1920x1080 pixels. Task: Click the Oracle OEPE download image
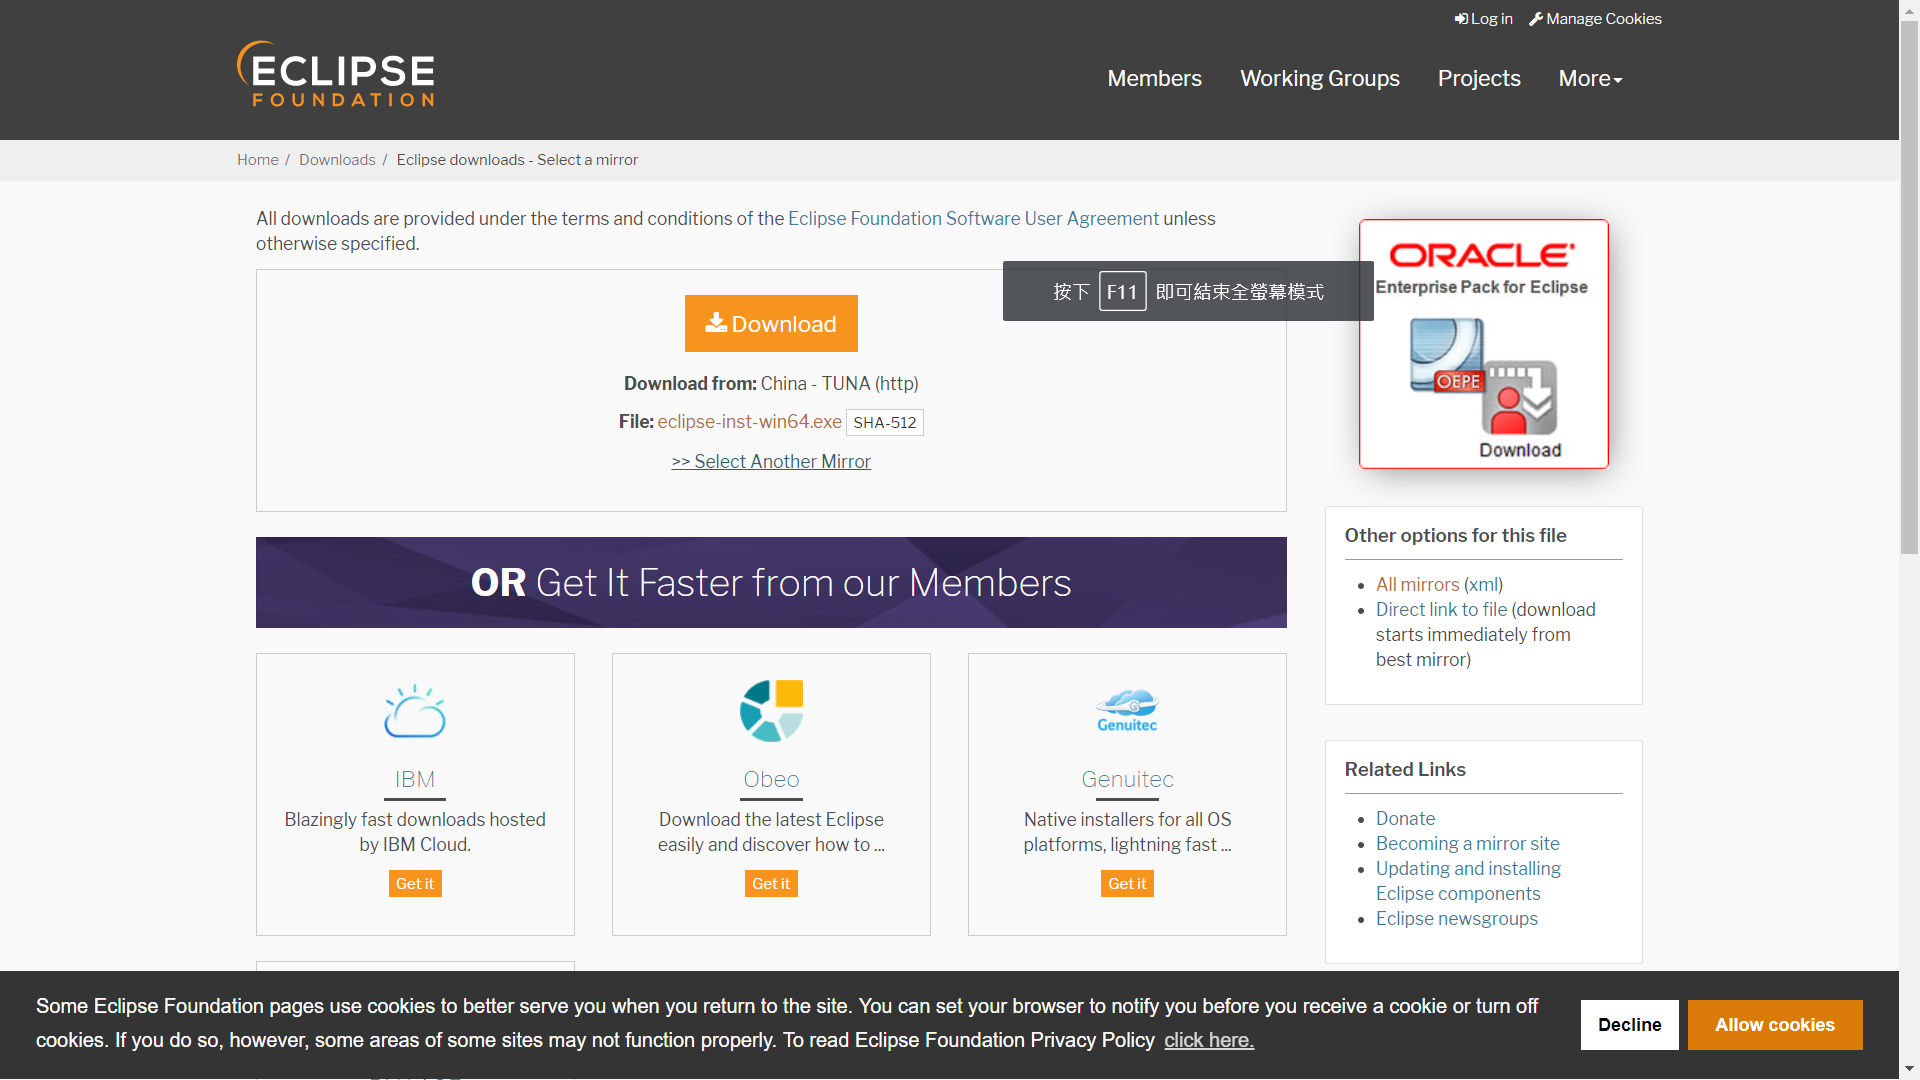tap(1483, 344)
